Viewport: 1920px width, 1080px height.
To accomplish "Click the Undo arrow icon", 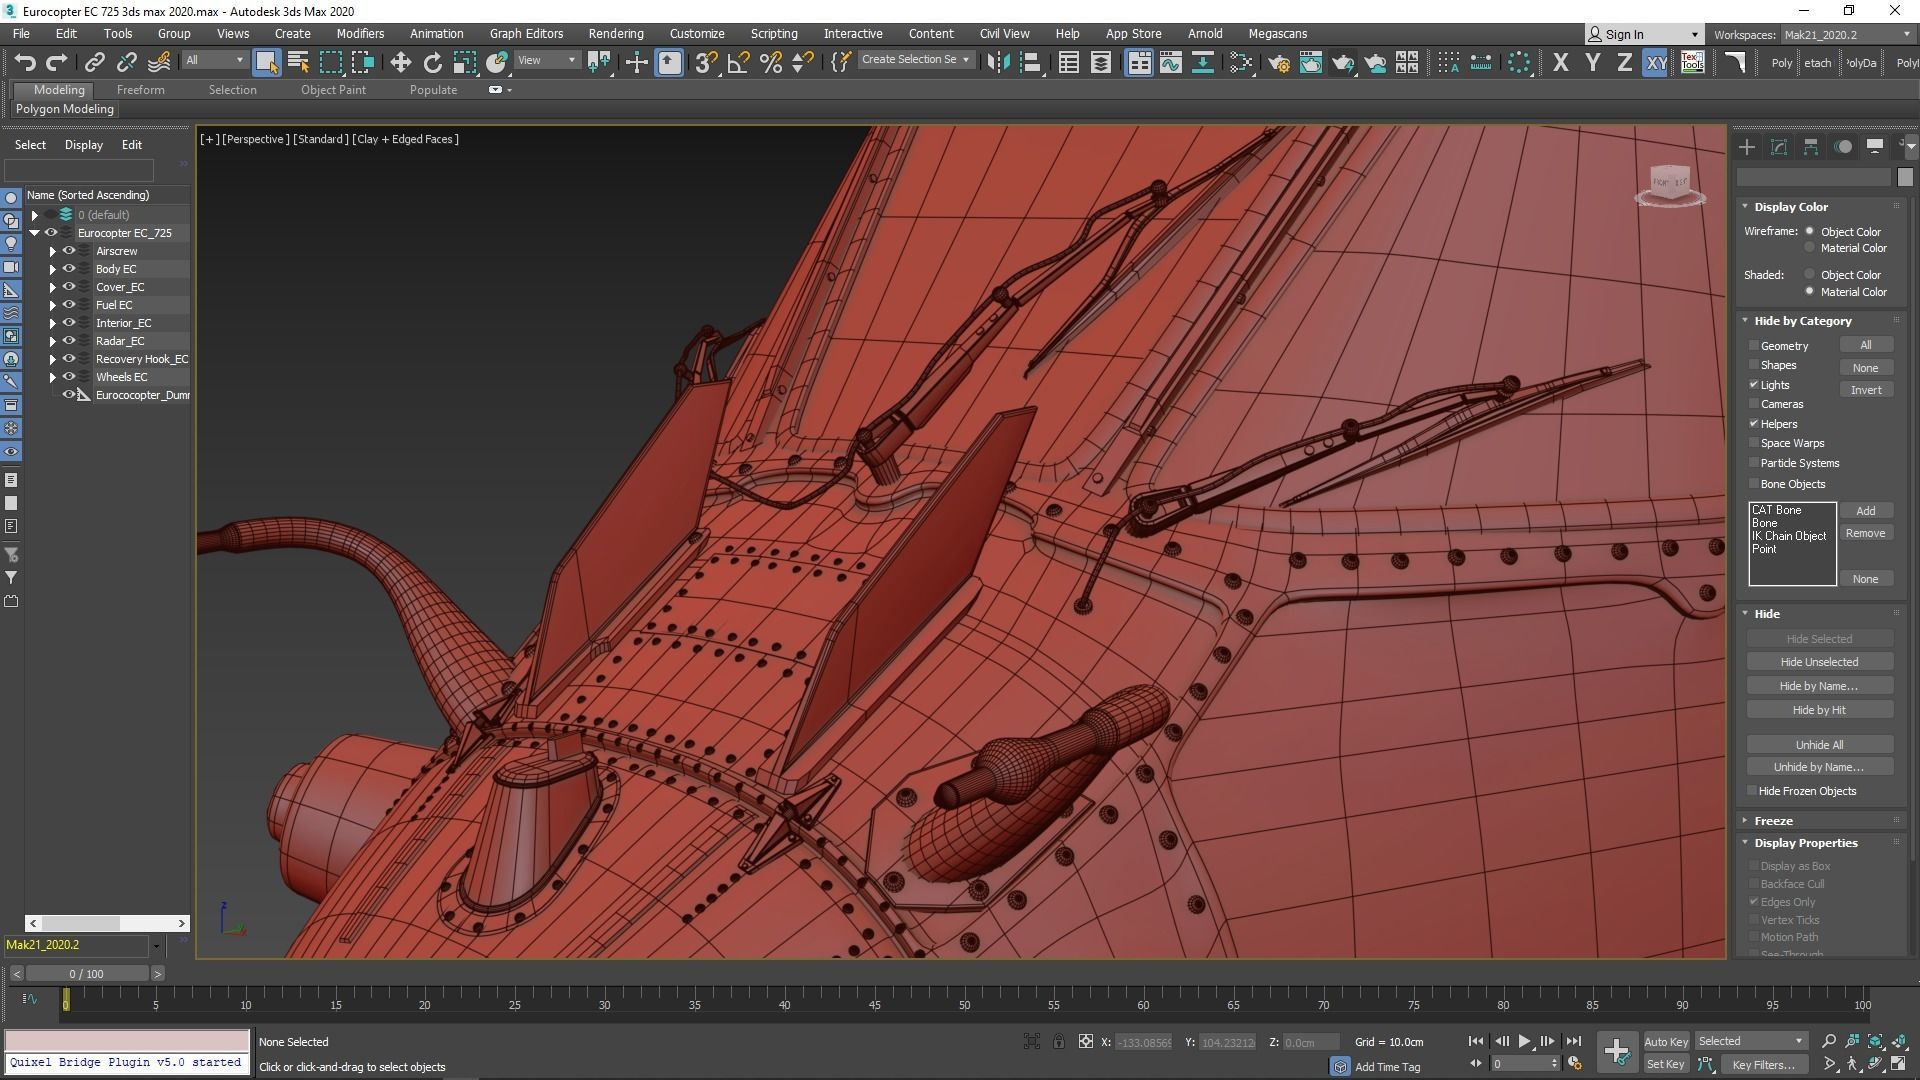I will click(x=25, y=63).
